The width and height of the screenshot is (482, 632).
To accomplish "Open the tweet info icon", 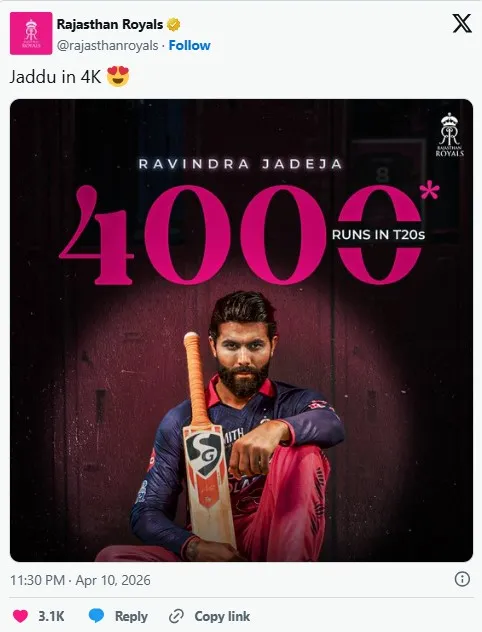I will pos(462,579).
